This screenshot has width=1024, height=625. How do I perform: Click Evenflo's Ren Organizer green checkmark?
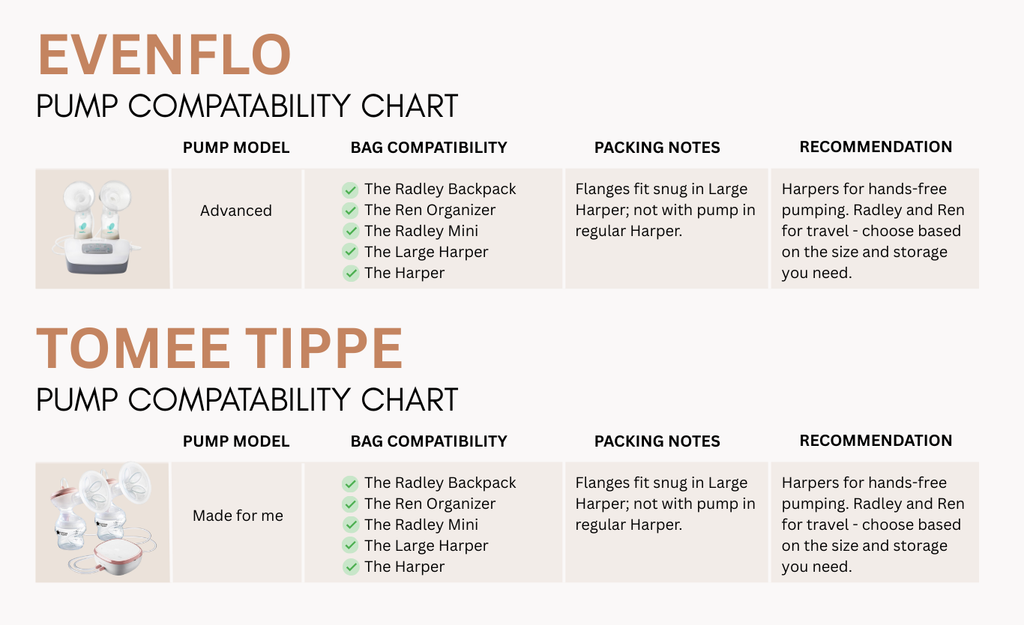click(x=350, y=210)
